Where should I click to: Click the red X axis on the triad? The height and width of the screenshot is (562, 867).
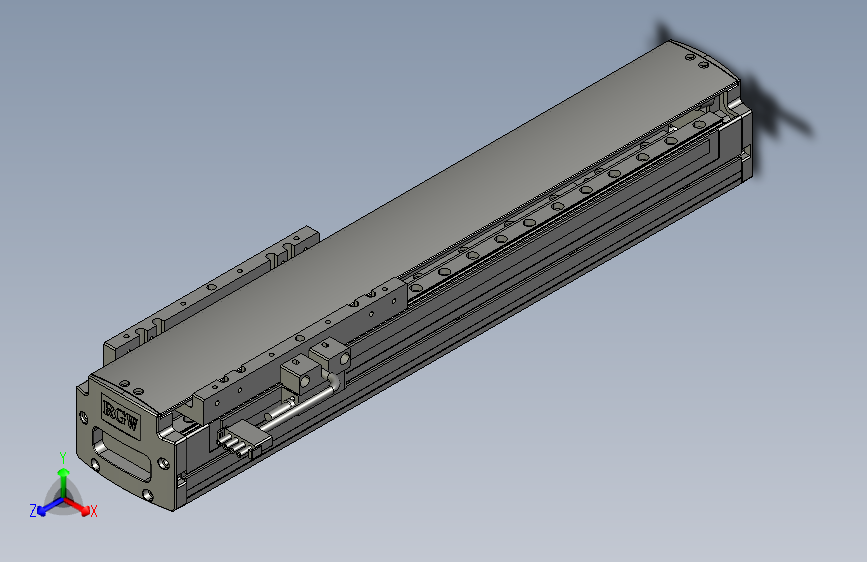click(78, 506)
